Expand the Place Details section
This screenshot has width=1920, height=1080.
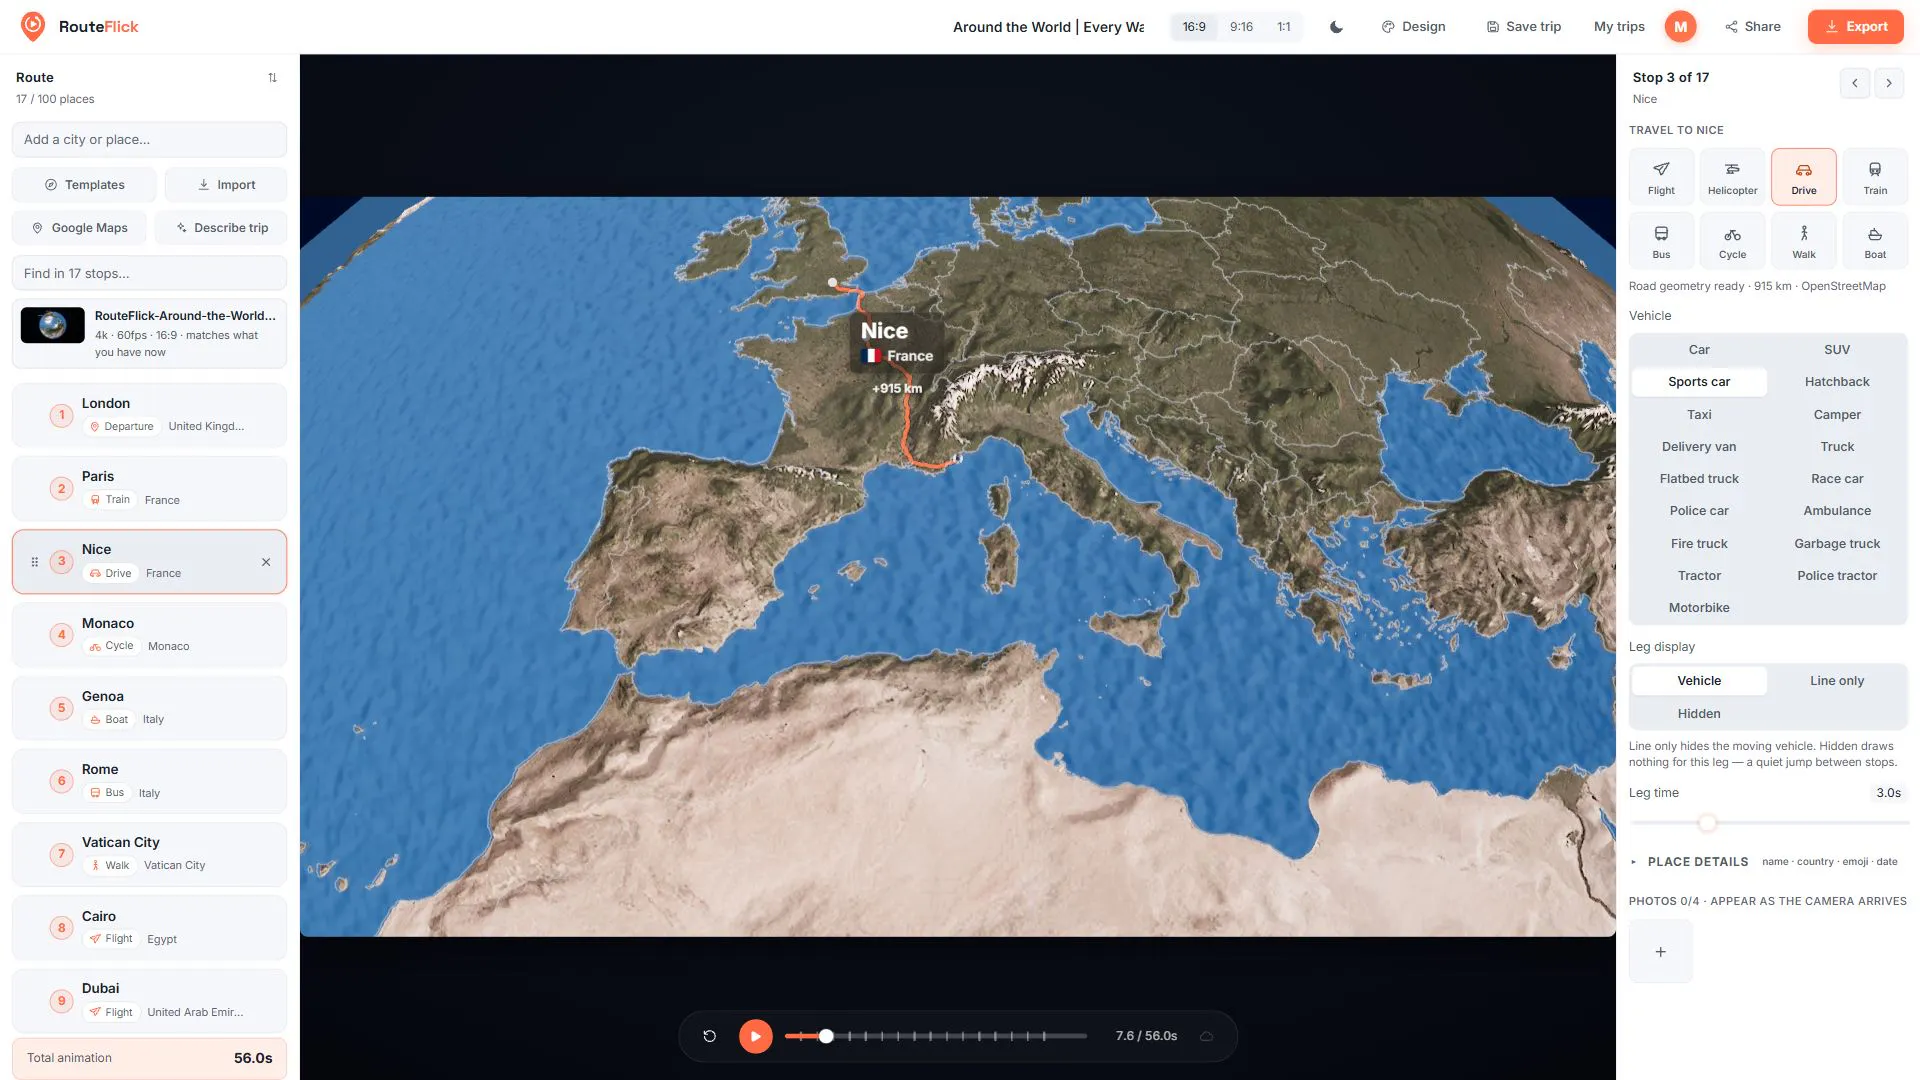1768,862
